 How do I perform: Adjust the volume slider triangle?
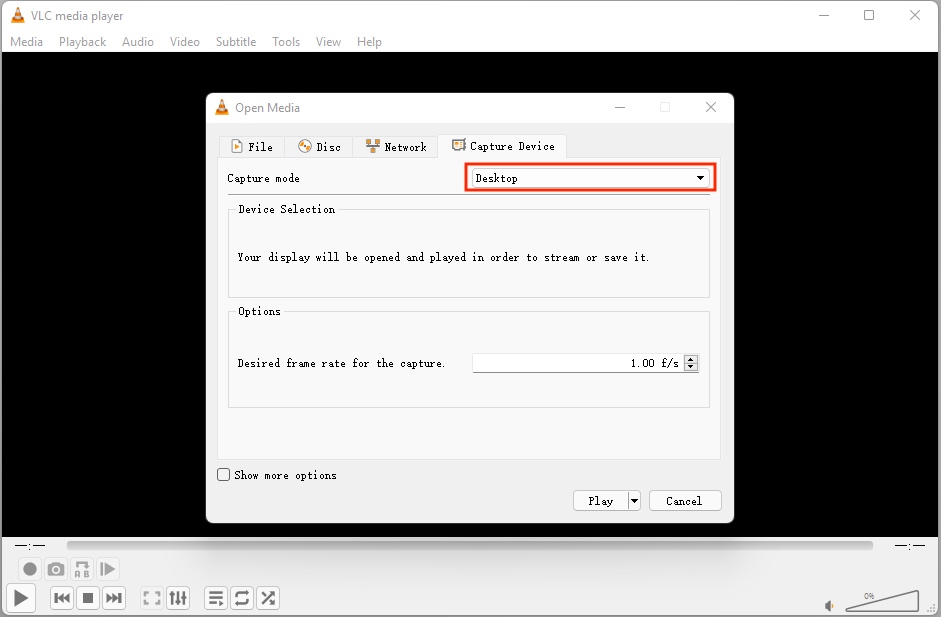point(882,601)
